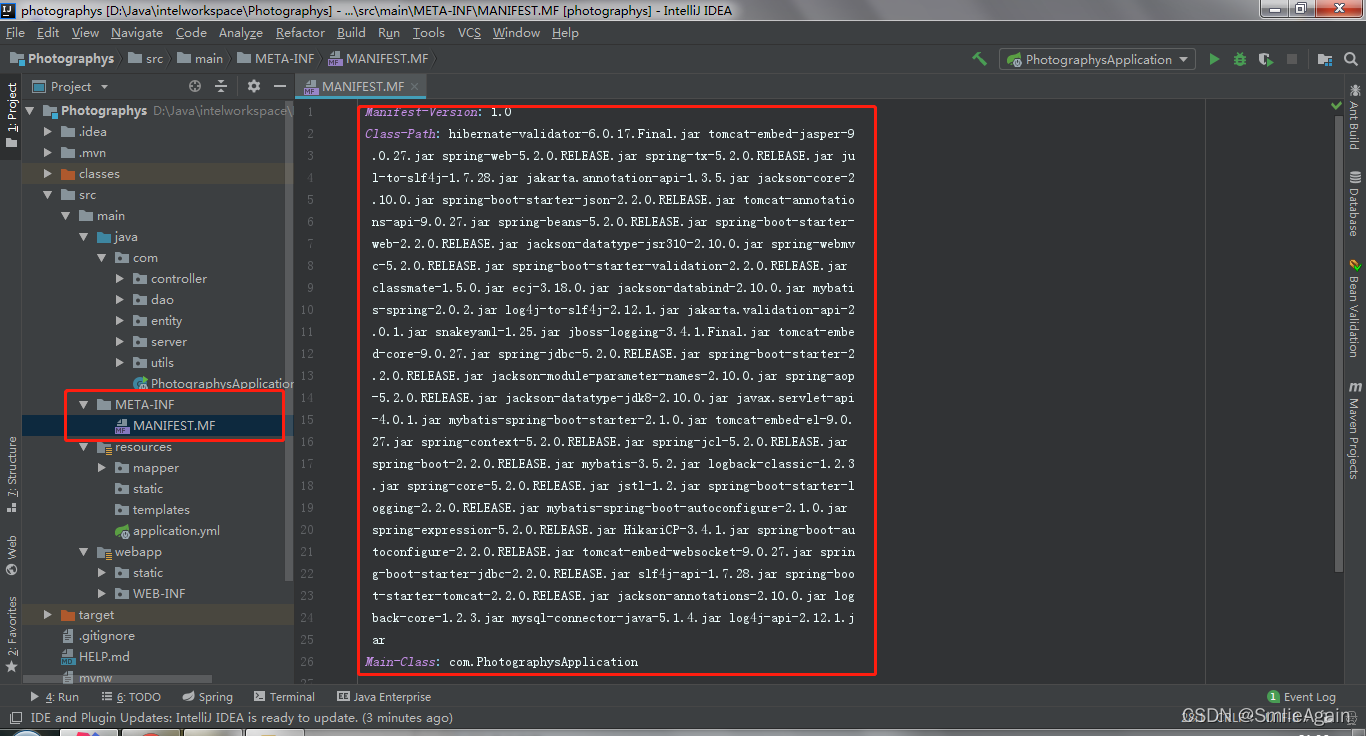The width and height of the screenshot is (1366, 736).
Task: Open the Refactor menu
Action: [301, 33]
